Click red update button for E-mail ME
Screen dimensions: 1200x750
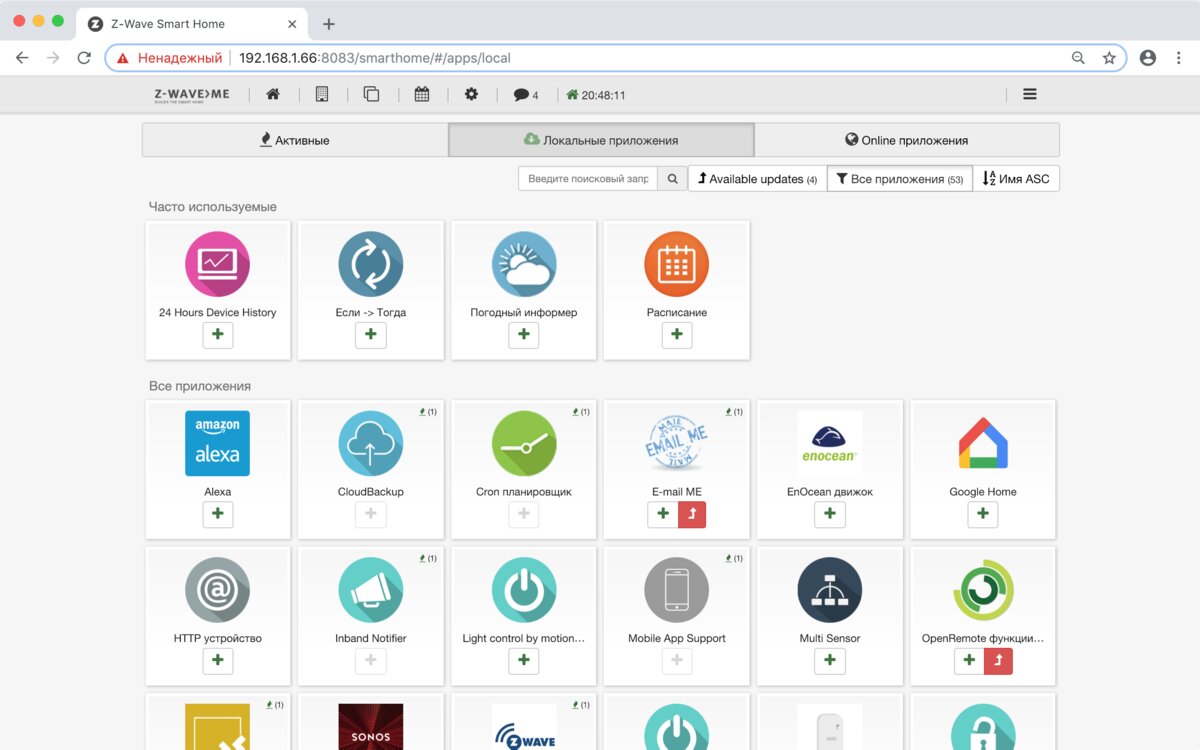(692, 514)
